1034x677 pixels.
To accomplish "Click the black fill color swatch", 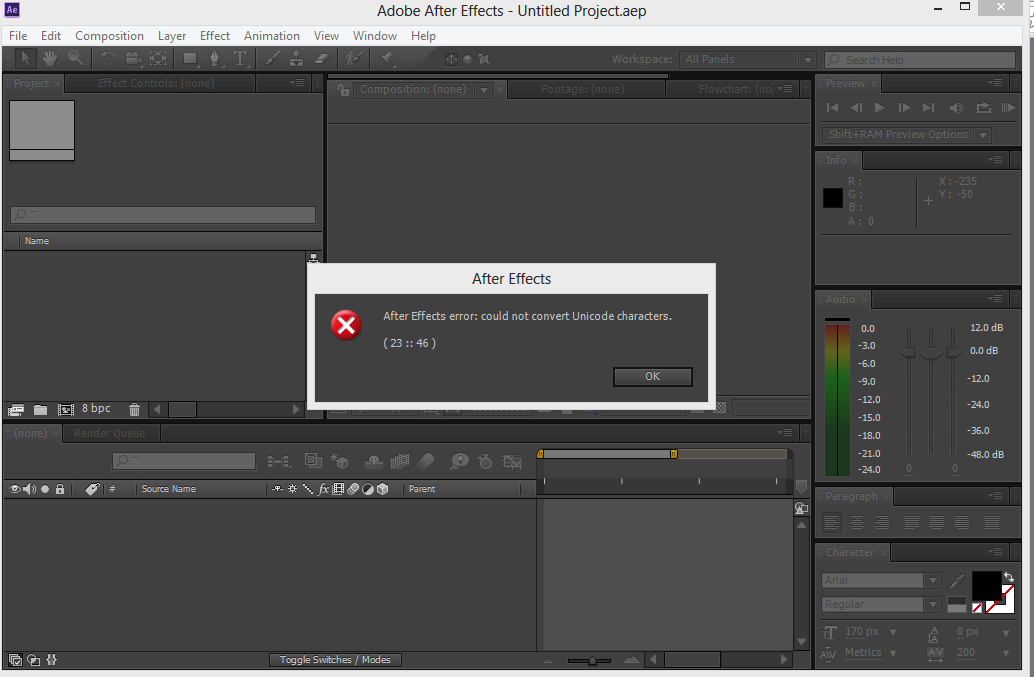I will pyautogui.click(x=987, y=586).
